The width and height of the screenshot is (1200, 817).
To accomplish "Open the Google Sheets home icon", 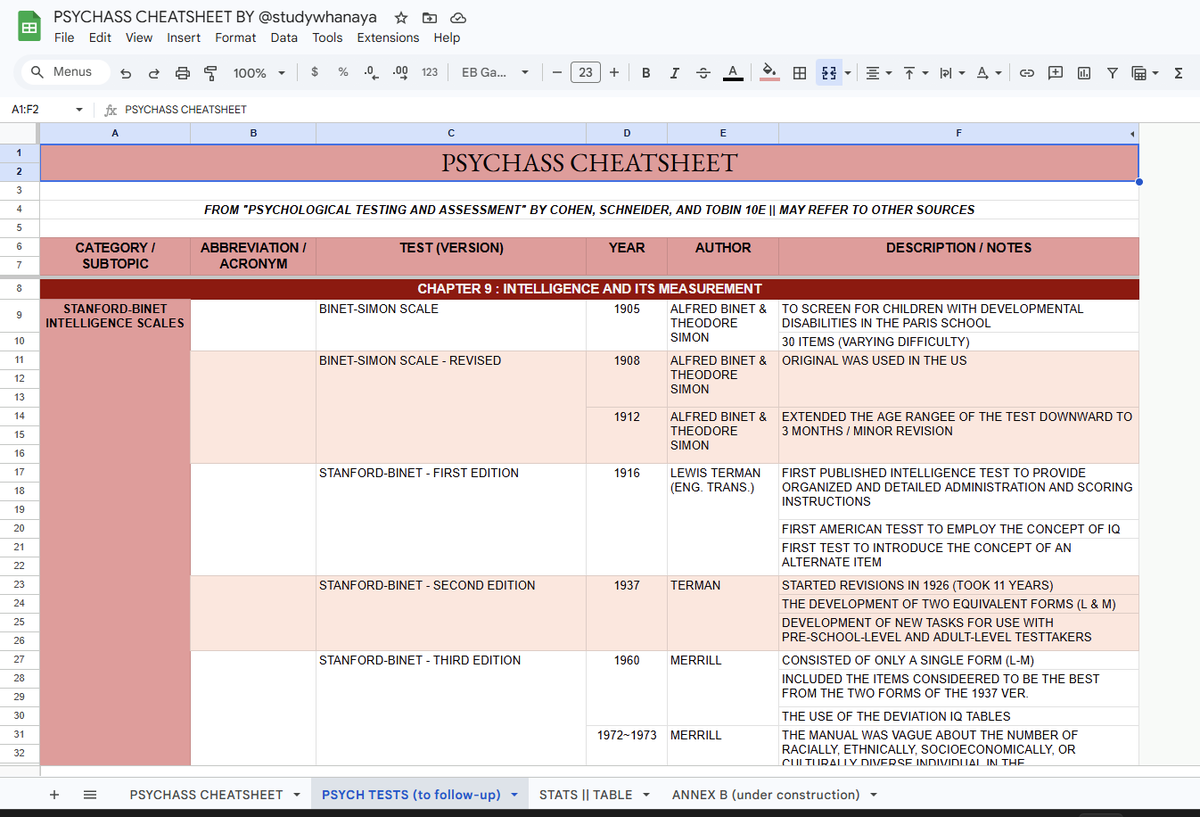I will click(x=29, y=27).
